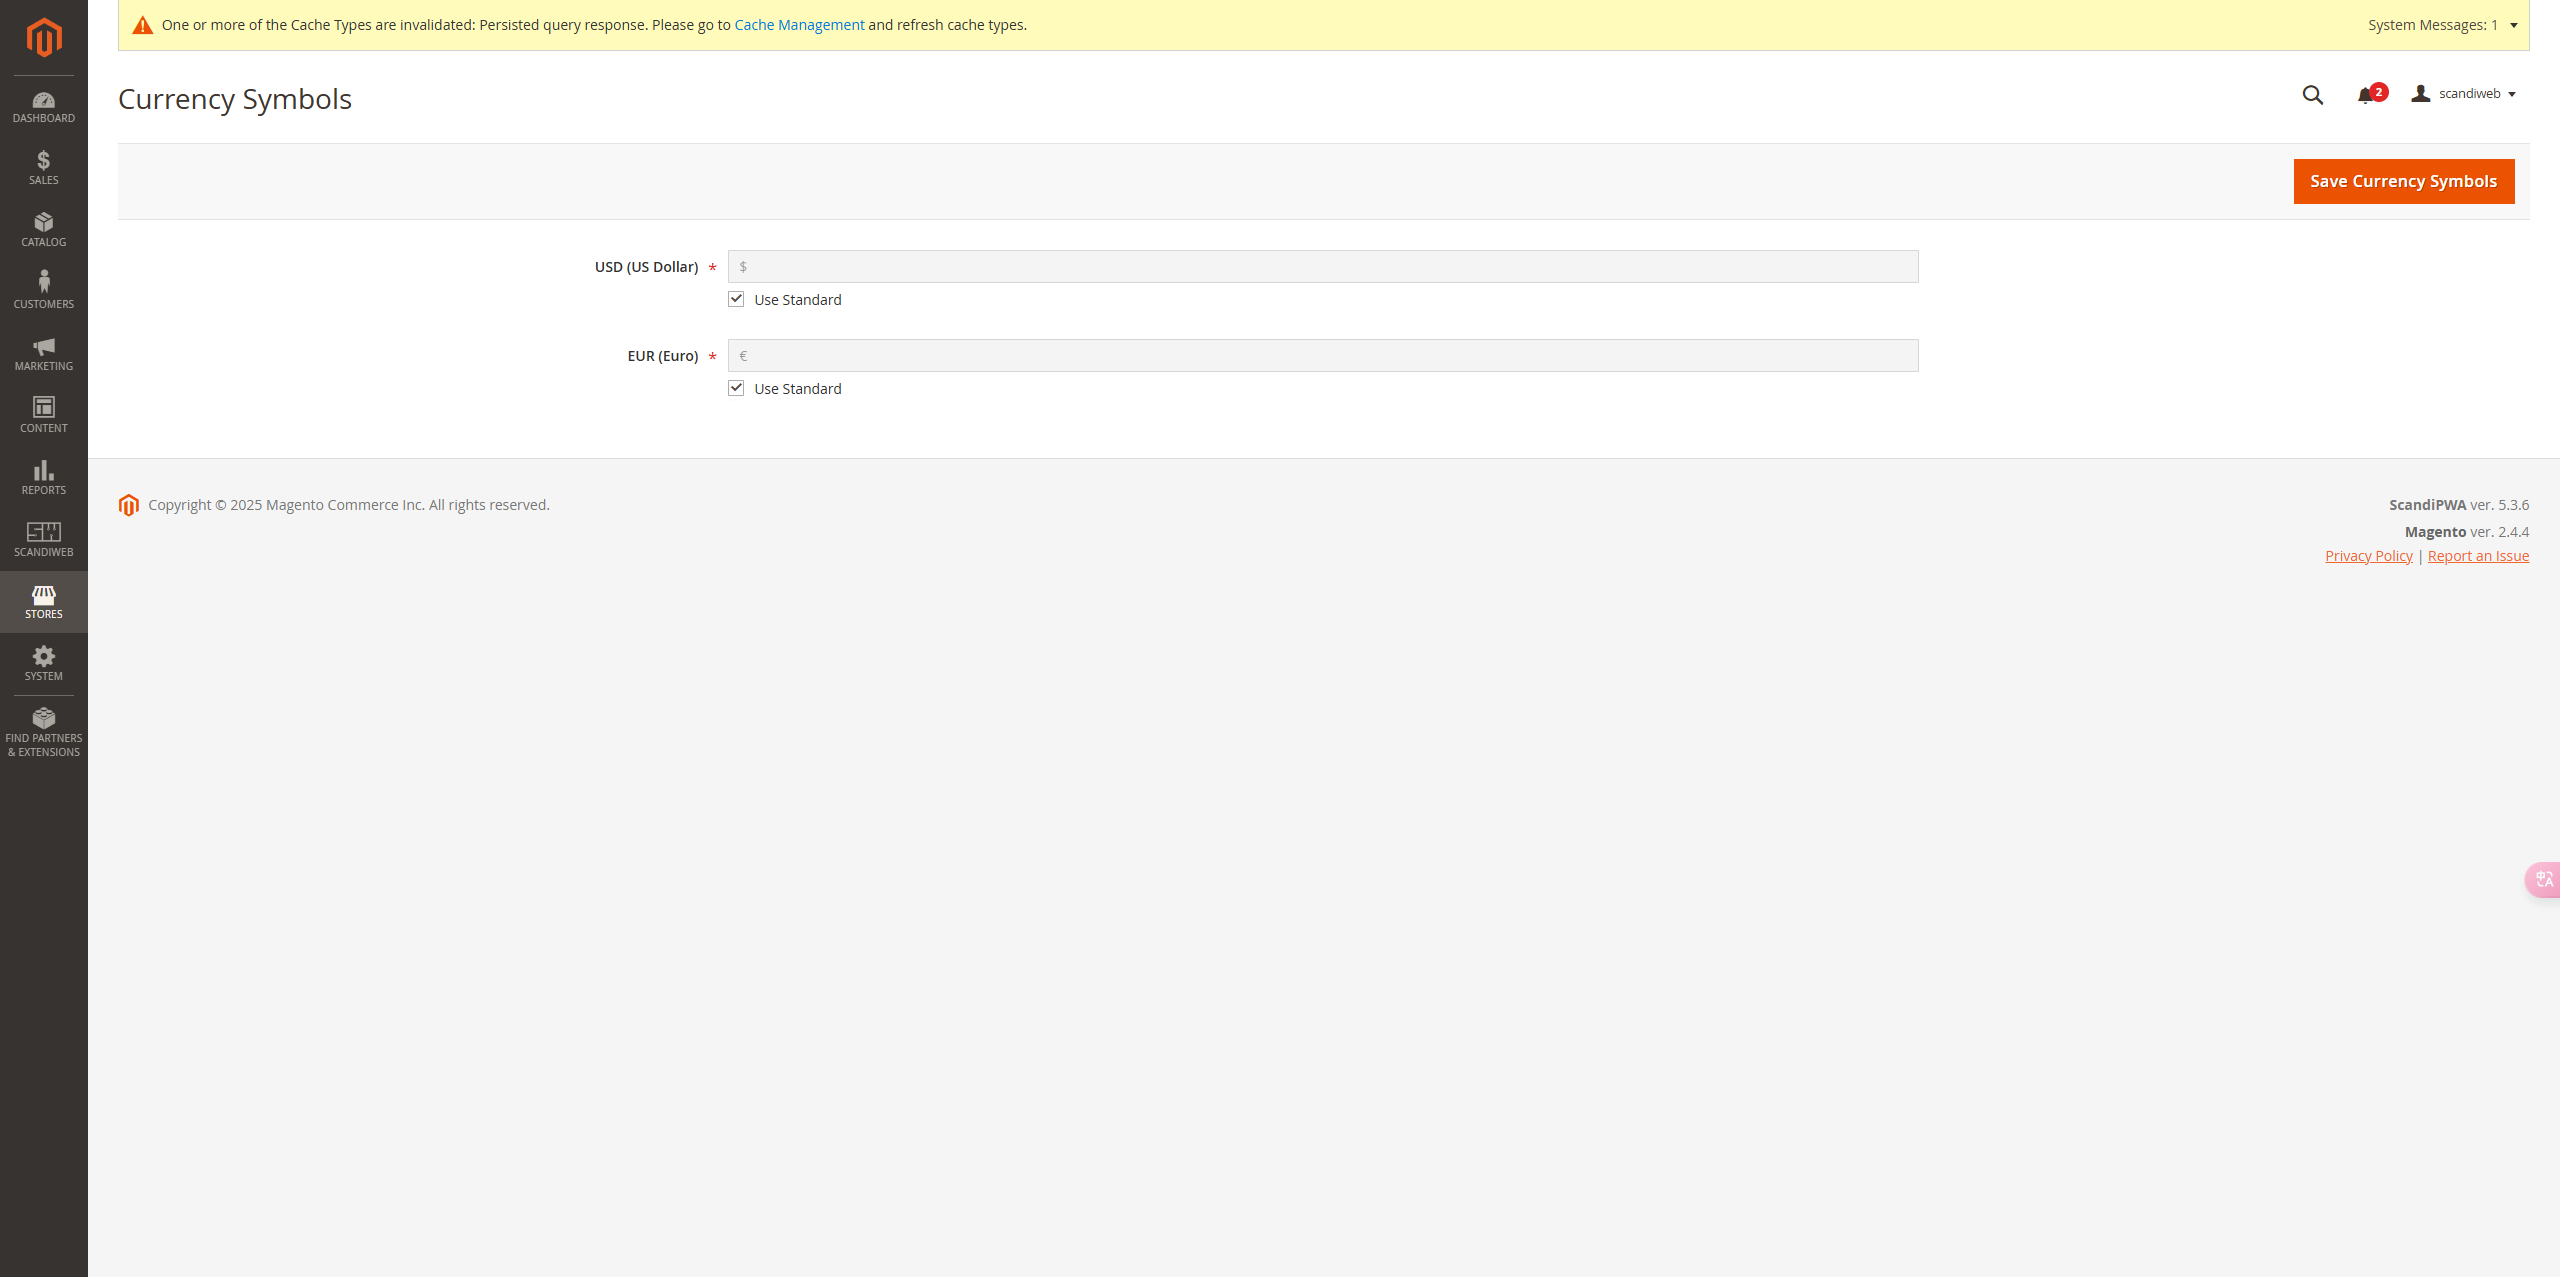This screenshot has width=2560, height=1277.
Task: Open the Marketing megaphone icon menu
Action: click(43, 354)
